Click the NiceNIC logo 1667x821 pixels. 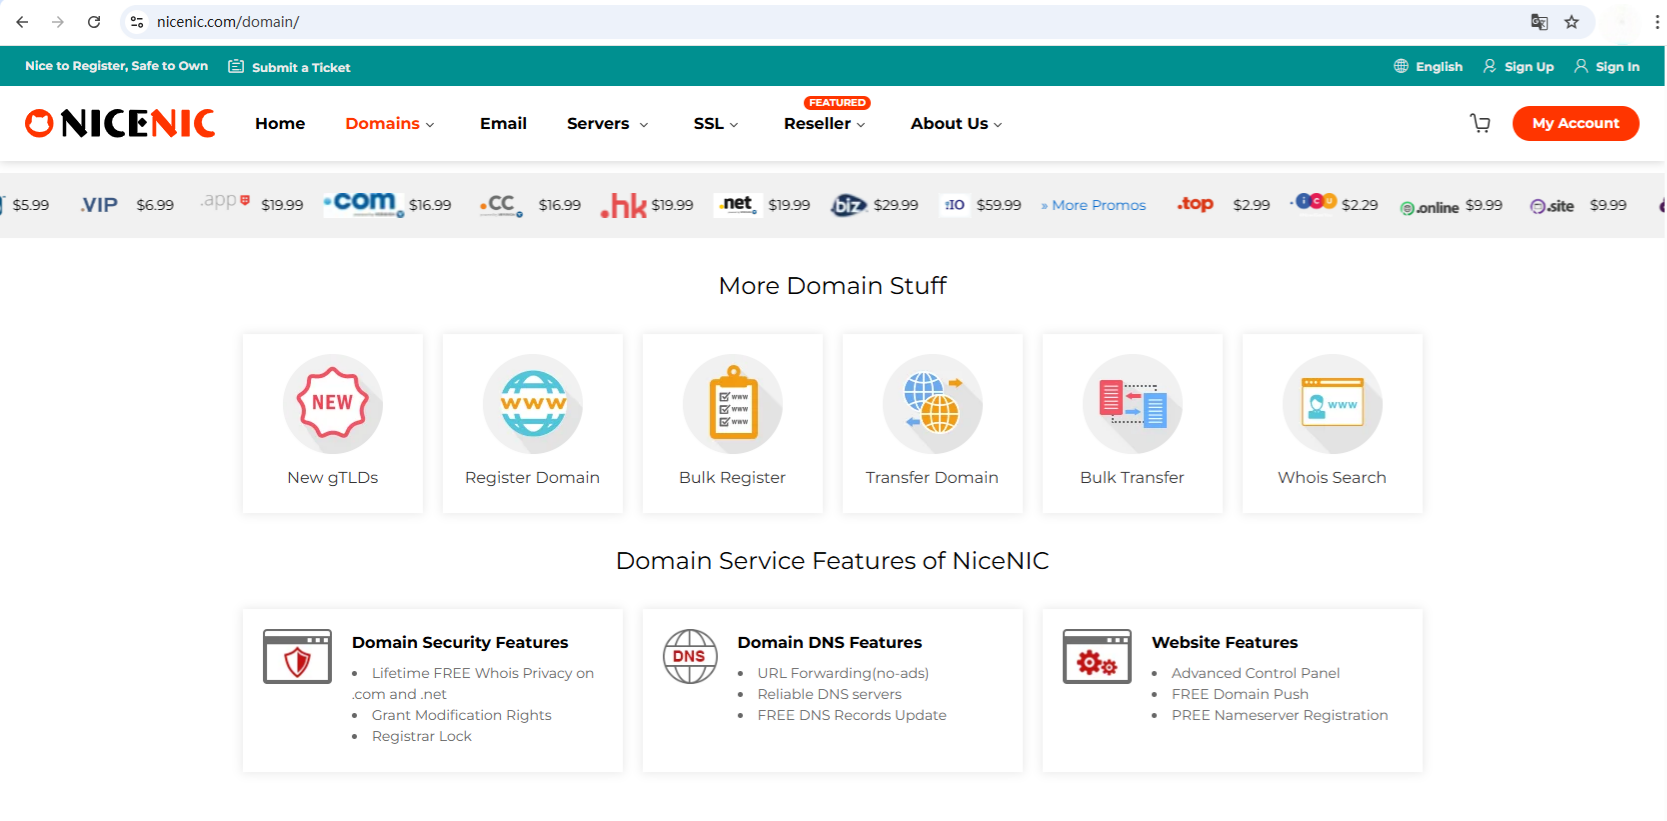pyautogui.click(x=120, y=123)
